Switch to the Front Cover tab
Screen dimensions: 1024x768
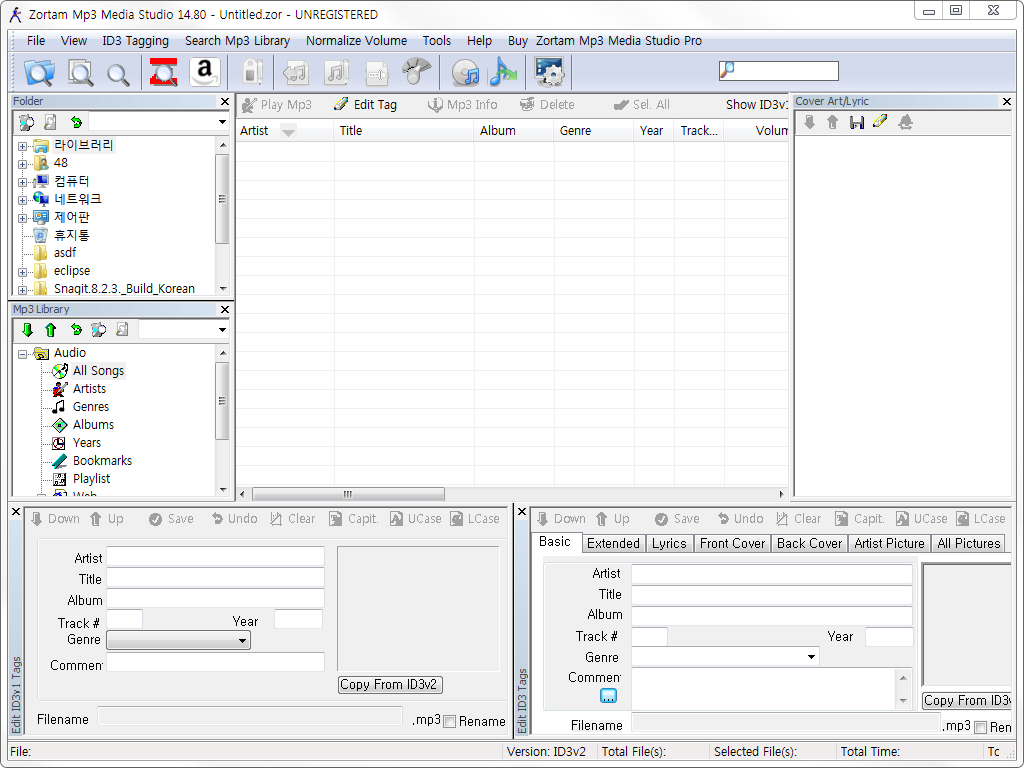(732, 543)
